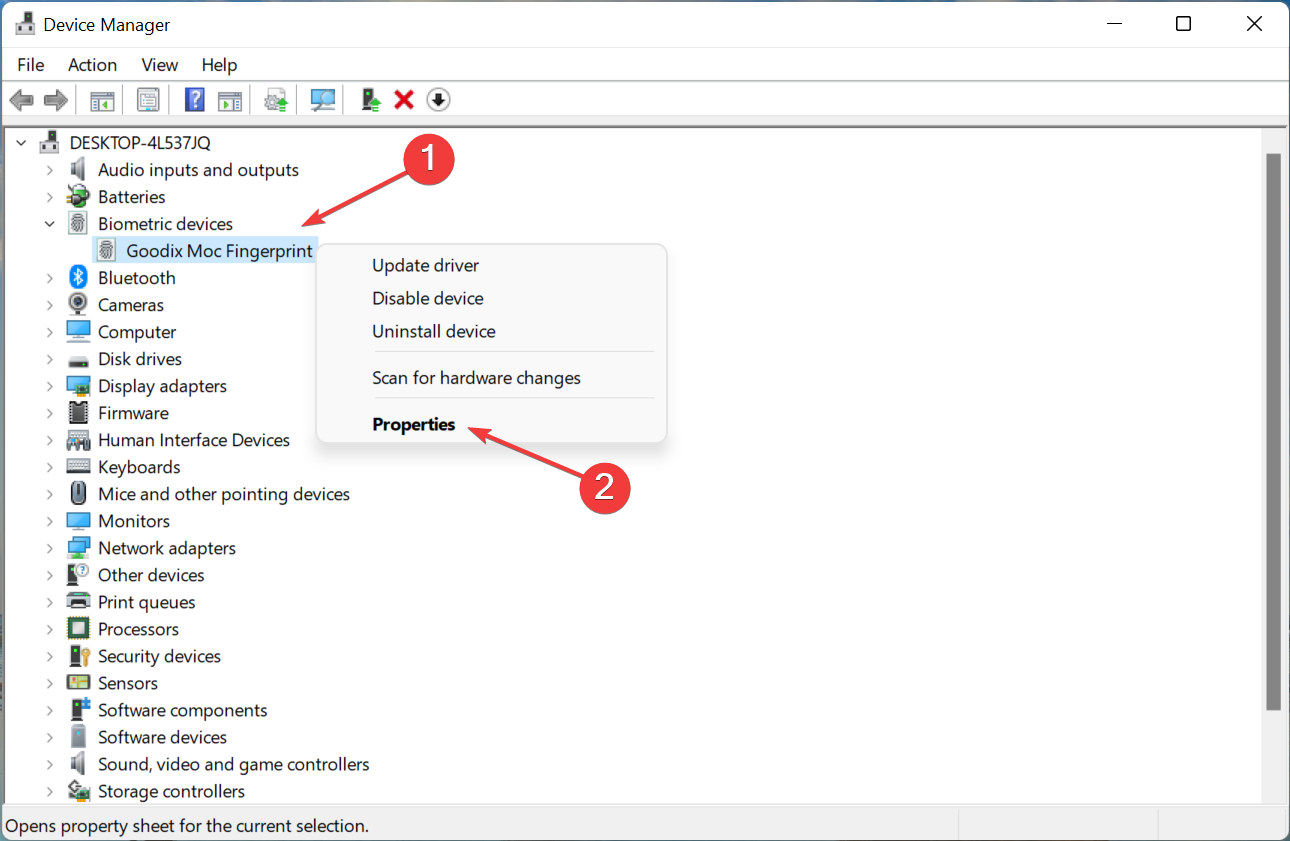1290x841 pixels.
Task: Click the Goodix Moc Fingerprint device icon
Action: point(106,251)
